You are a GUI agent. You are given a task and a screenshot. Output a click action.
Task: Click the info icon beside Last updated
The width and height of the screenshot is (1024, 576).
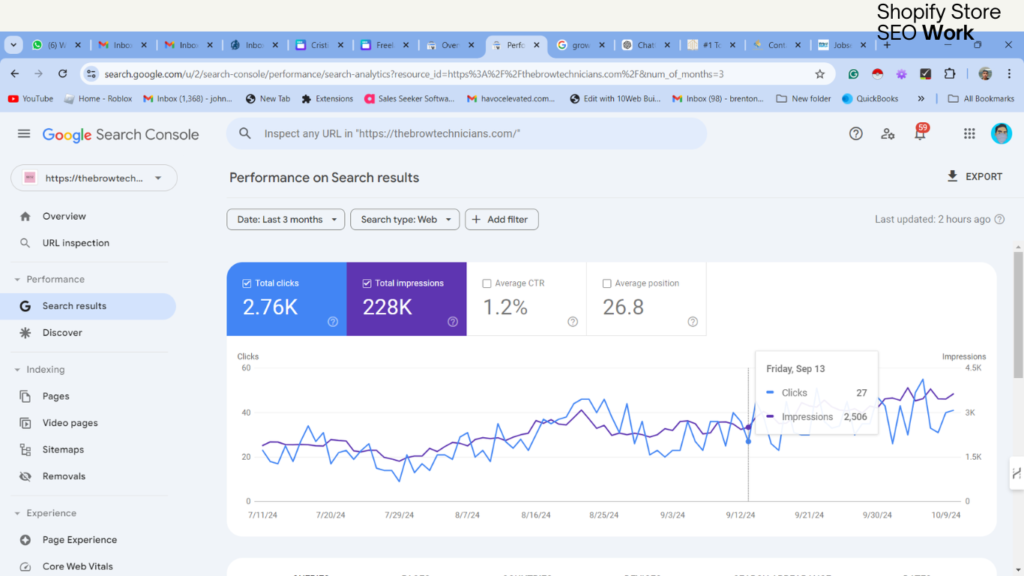pos(999,219)
